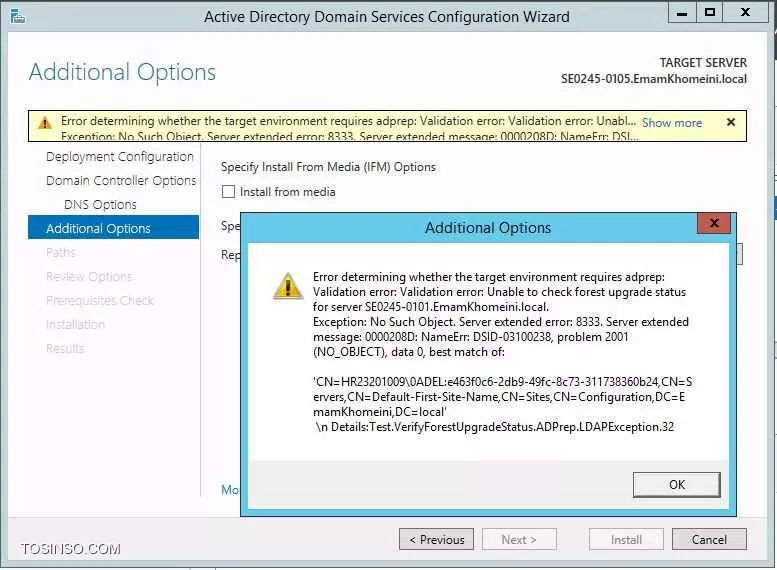
Task: Minimize the Configuration Wizard window
Action: coord(682,13)
